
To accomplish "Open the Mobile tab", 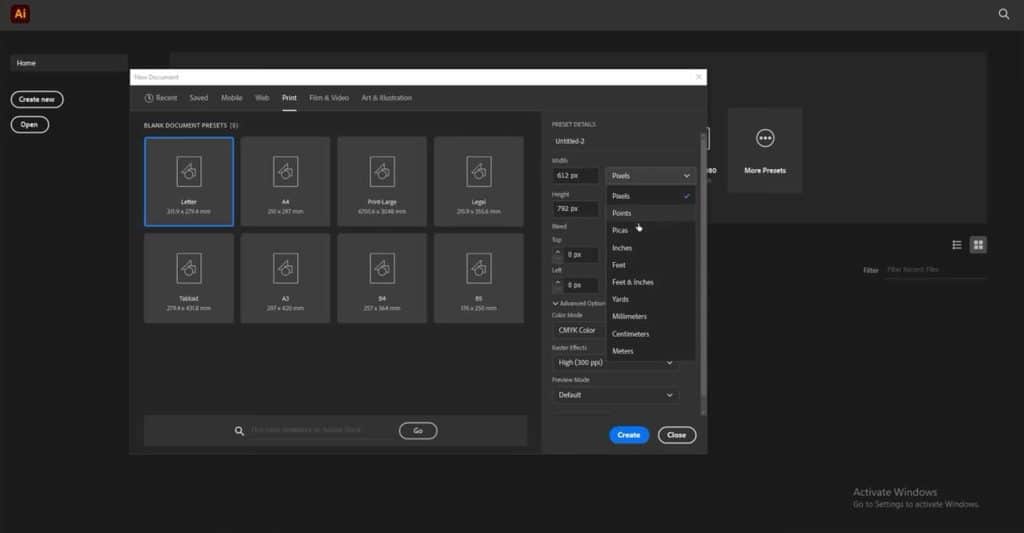I will (x=231, y=98).
